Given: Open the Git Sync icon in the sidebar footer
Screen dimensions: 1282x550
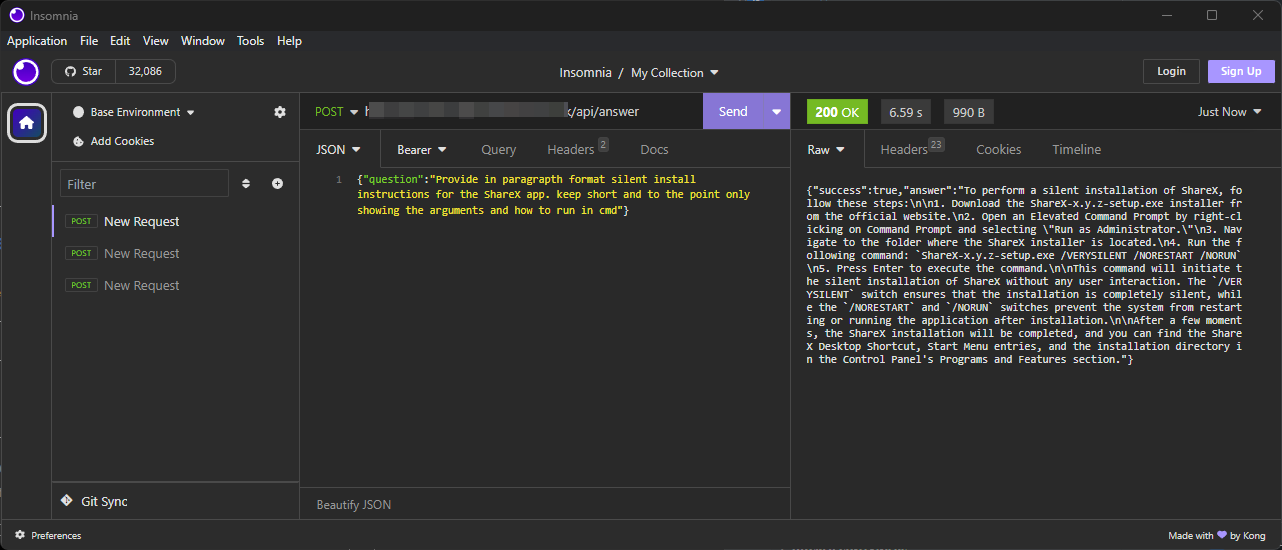Looking at the screenshot, I should [66, 501].
